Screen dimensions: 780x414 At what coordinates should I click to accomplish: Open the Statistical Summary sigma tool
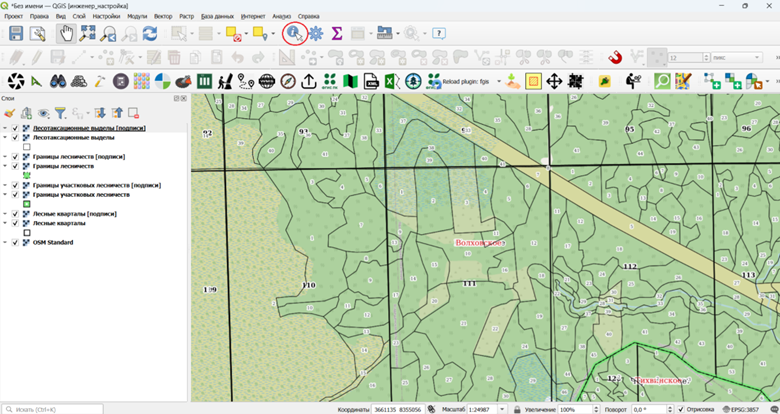(337, 33)
